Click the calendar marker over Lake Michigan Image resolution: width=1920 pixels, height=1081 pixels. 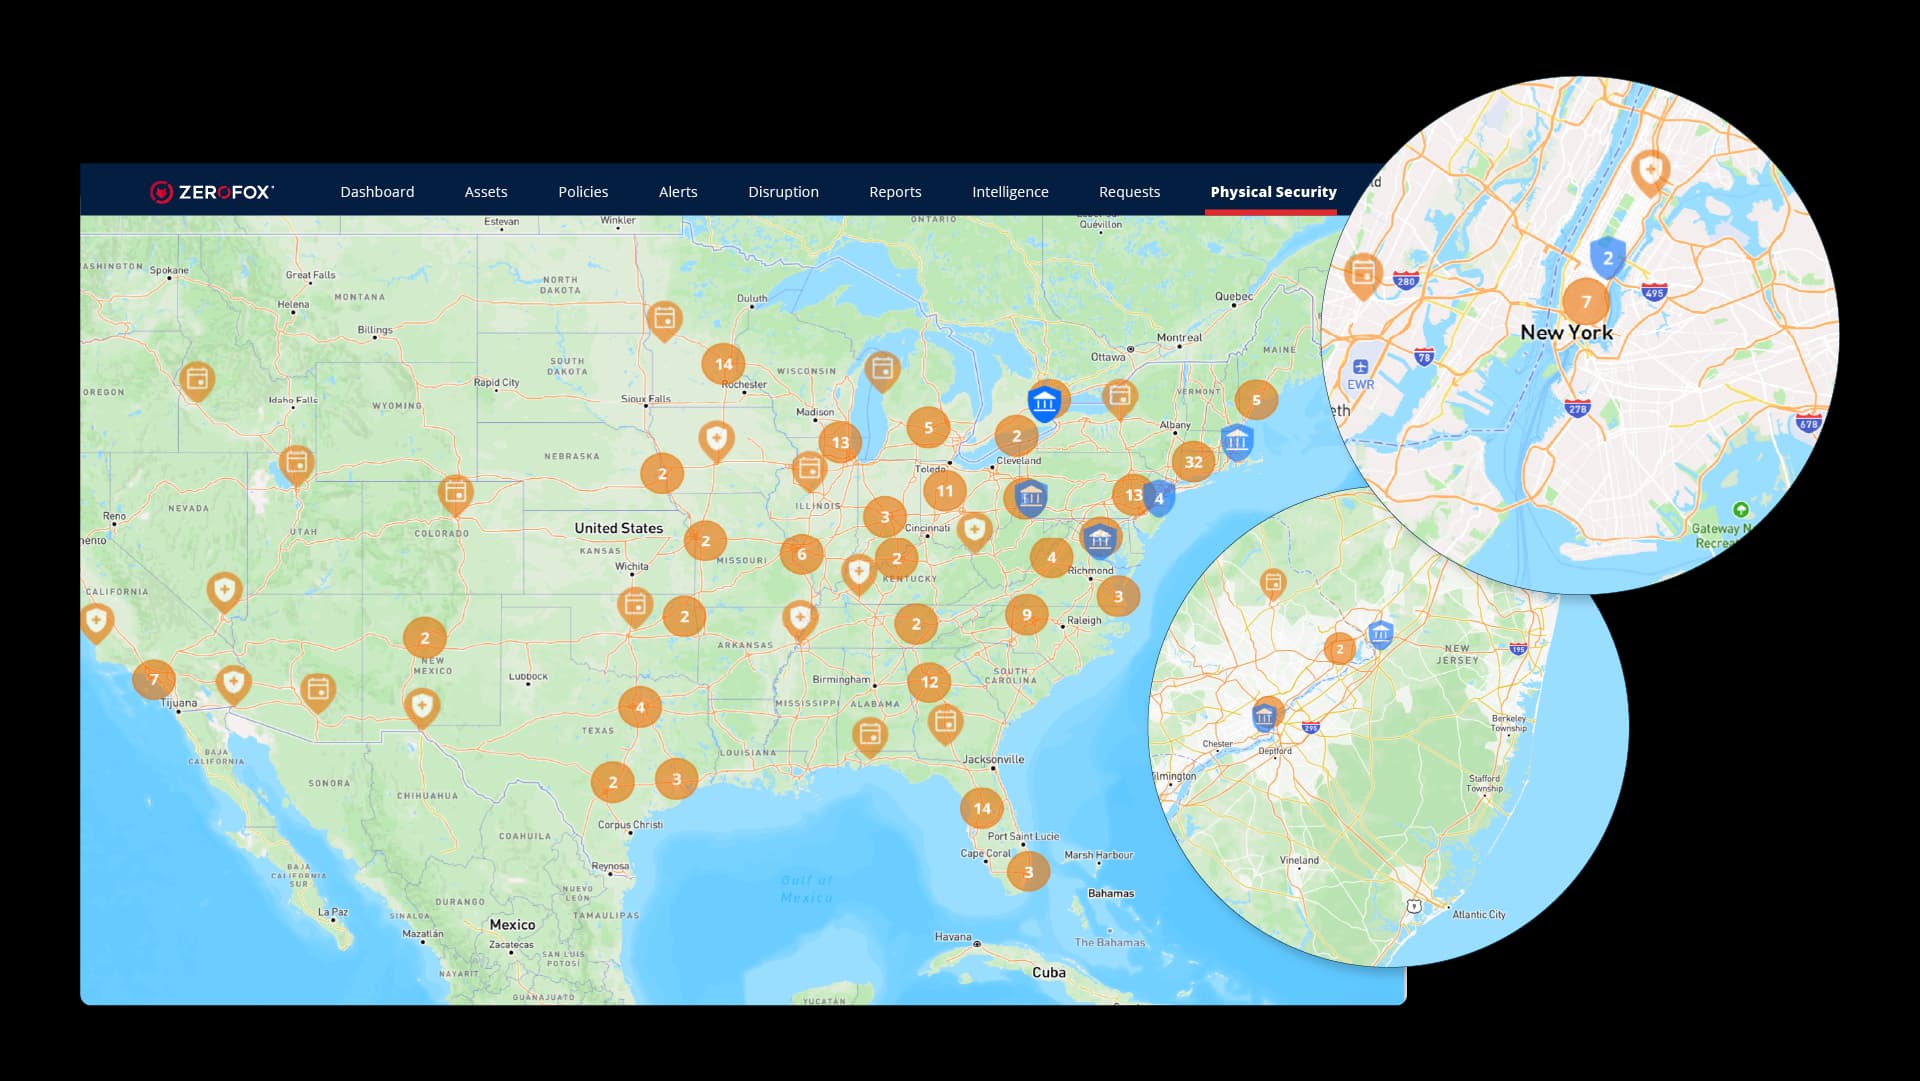click(x=882, y=369)
